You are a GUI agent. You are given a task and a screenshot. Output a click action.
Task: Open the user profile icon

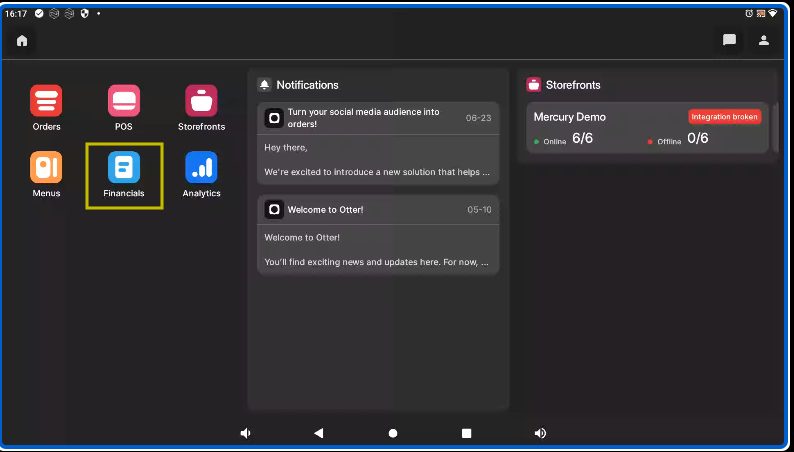point(764,41)
